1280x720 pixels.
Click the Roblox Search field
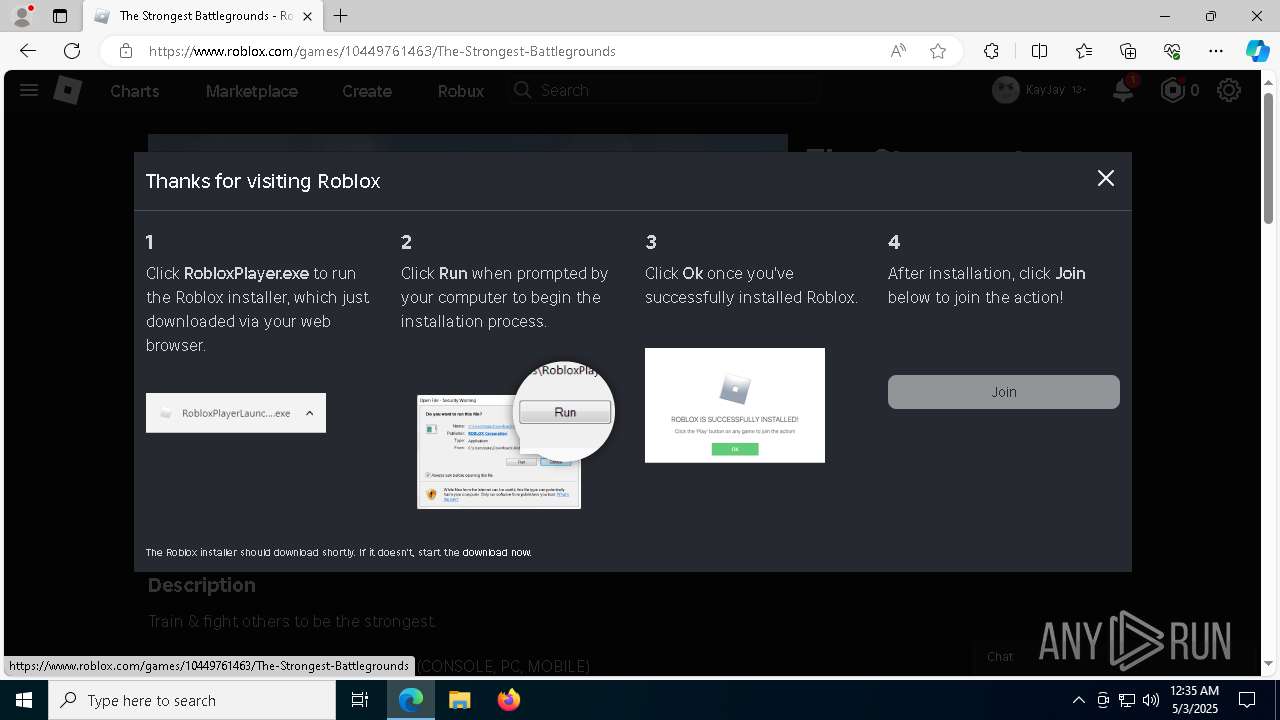coord(664,90)
